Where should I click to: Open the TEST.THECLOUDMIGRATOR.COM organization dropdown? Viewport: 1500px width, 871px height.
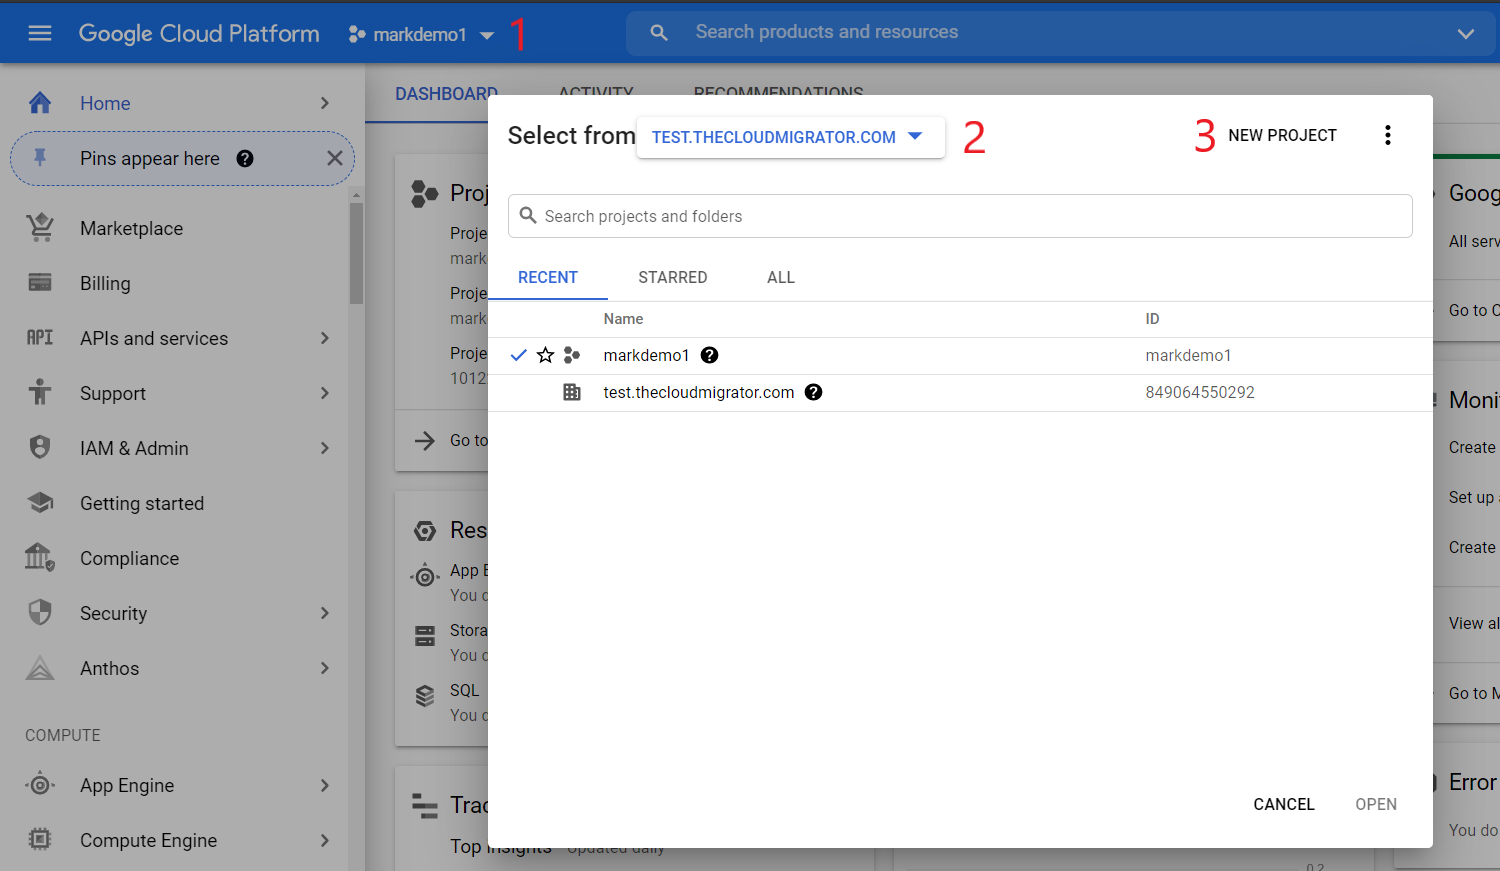[790, 137]
